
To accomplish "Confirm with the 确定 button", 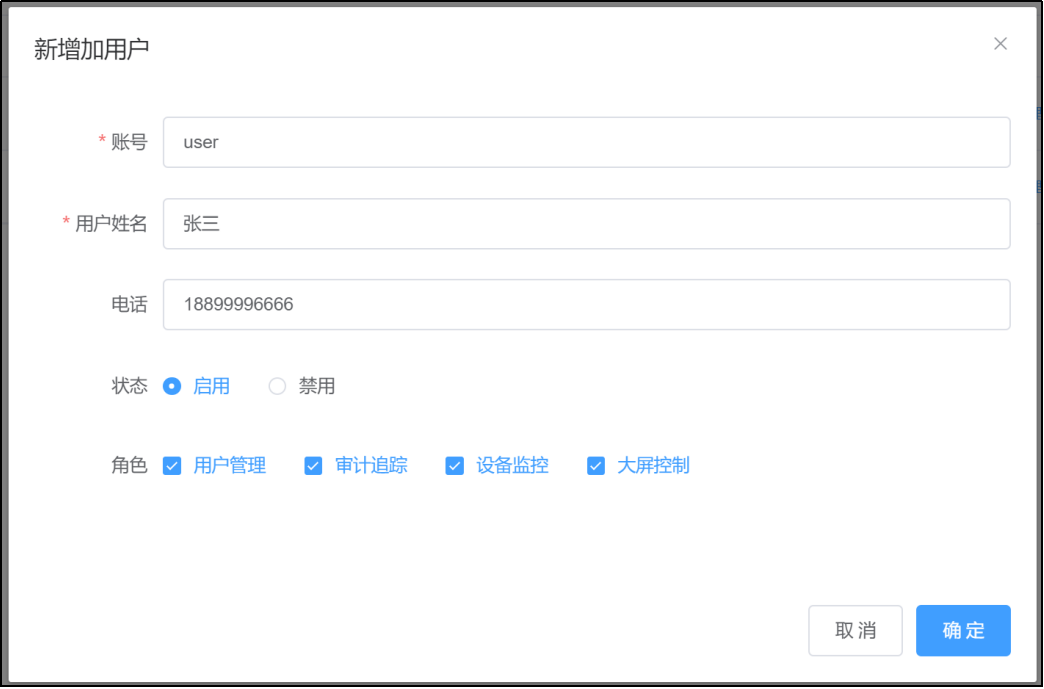I will pos(963,630).
